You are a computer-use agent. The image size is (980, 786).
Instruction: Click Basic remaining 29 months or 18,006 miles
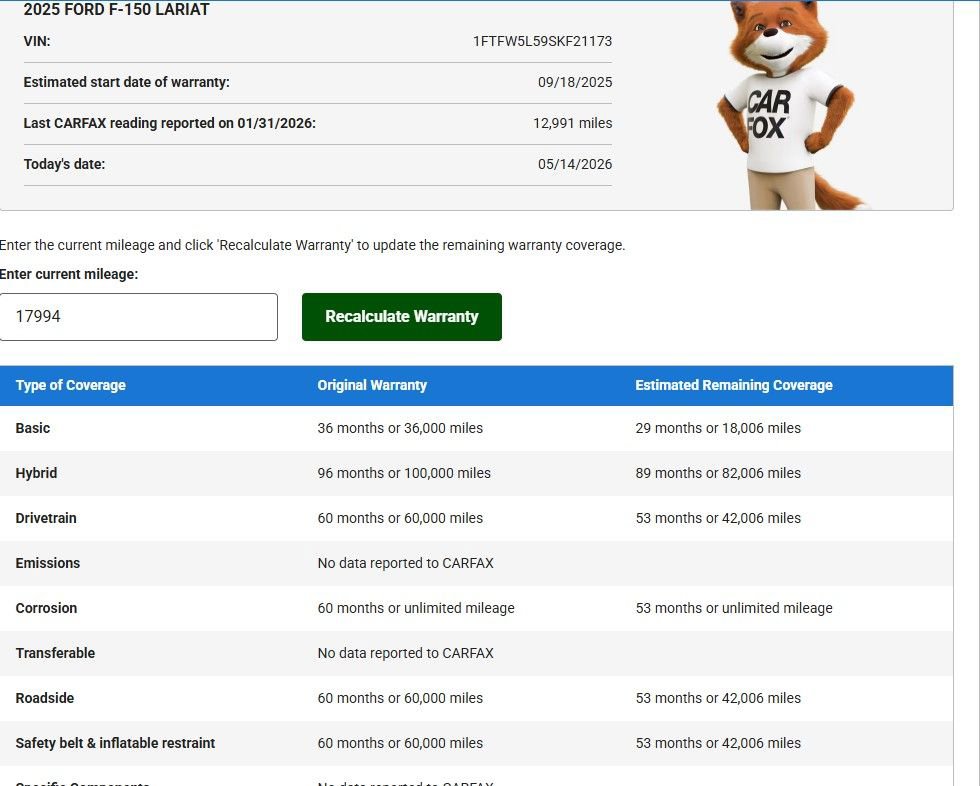click(718, 429)
